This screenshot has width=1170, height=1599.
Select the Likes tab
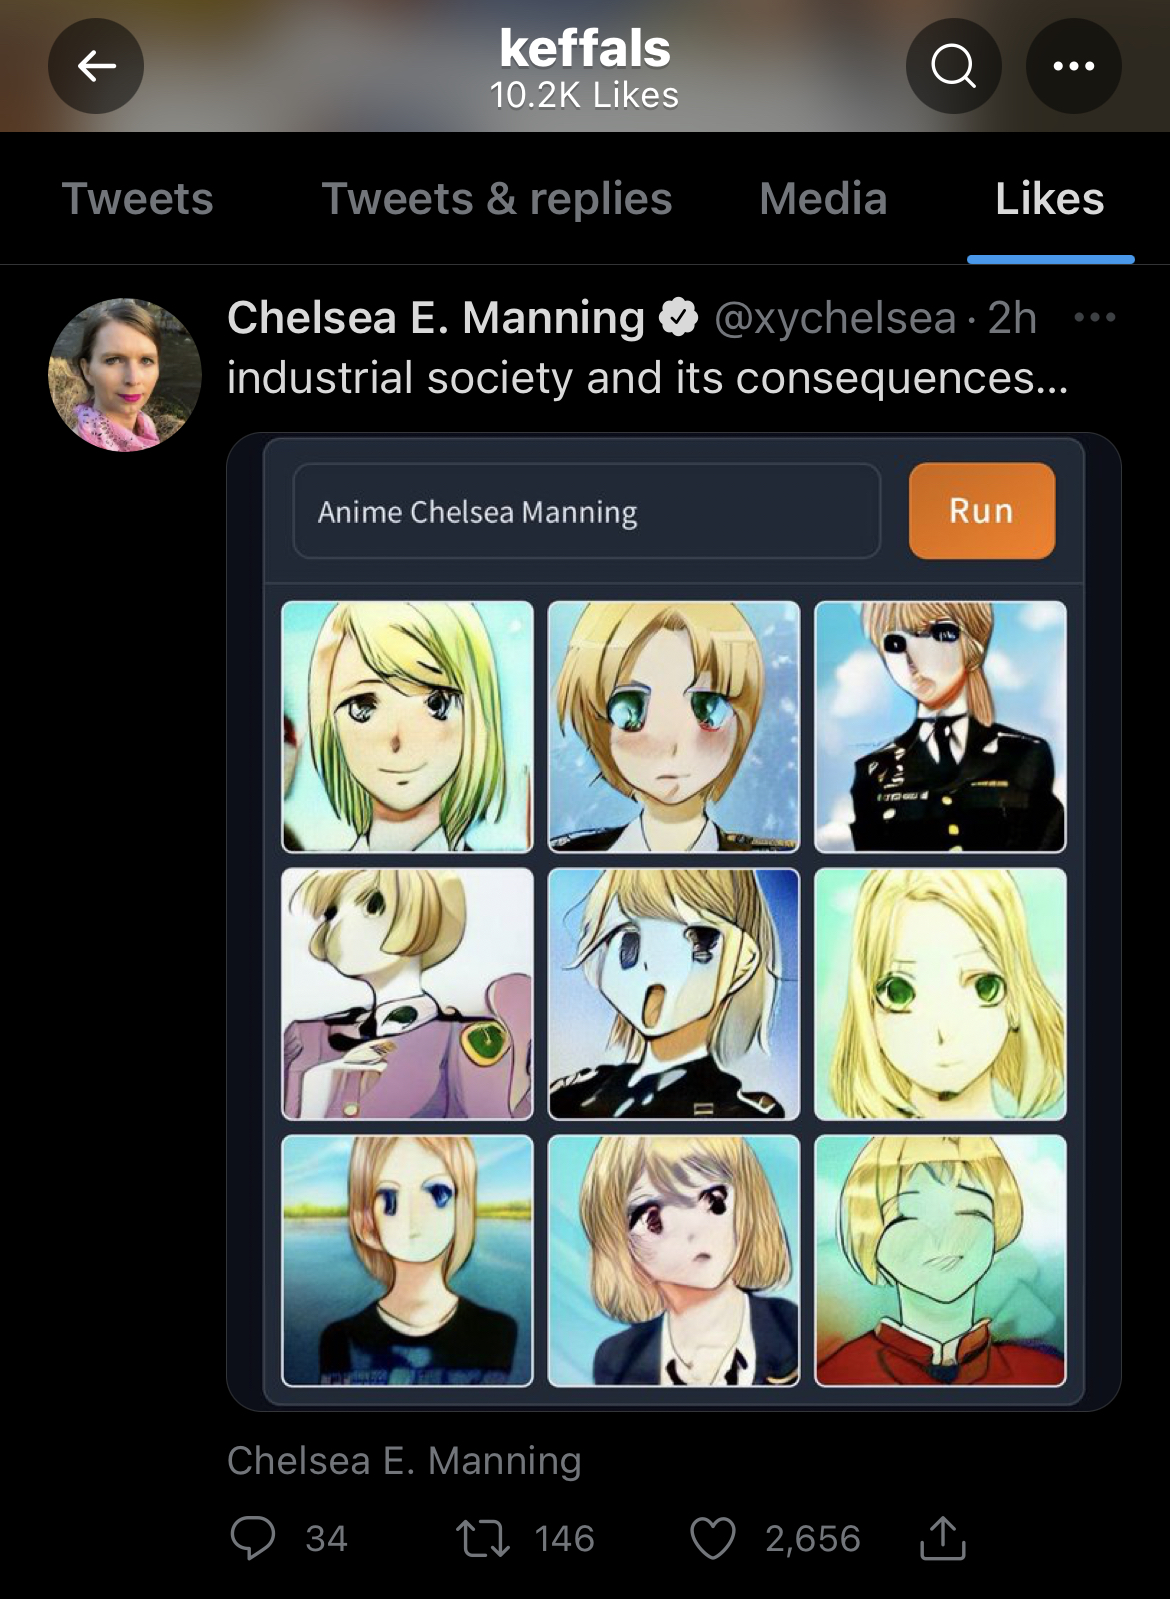[1050, 198]
